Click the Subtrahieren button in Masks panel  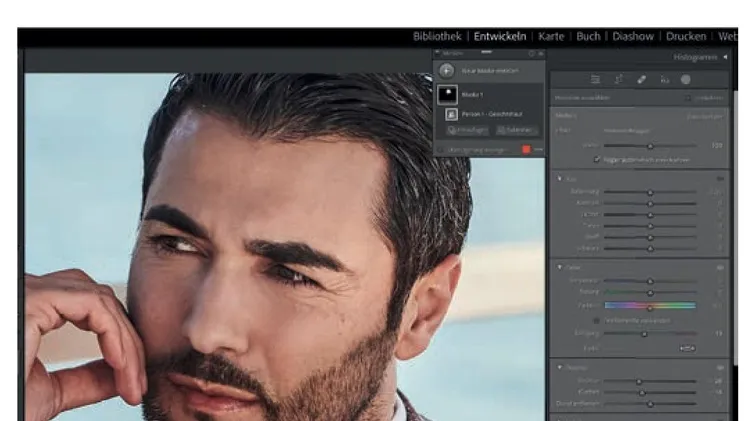516,130
